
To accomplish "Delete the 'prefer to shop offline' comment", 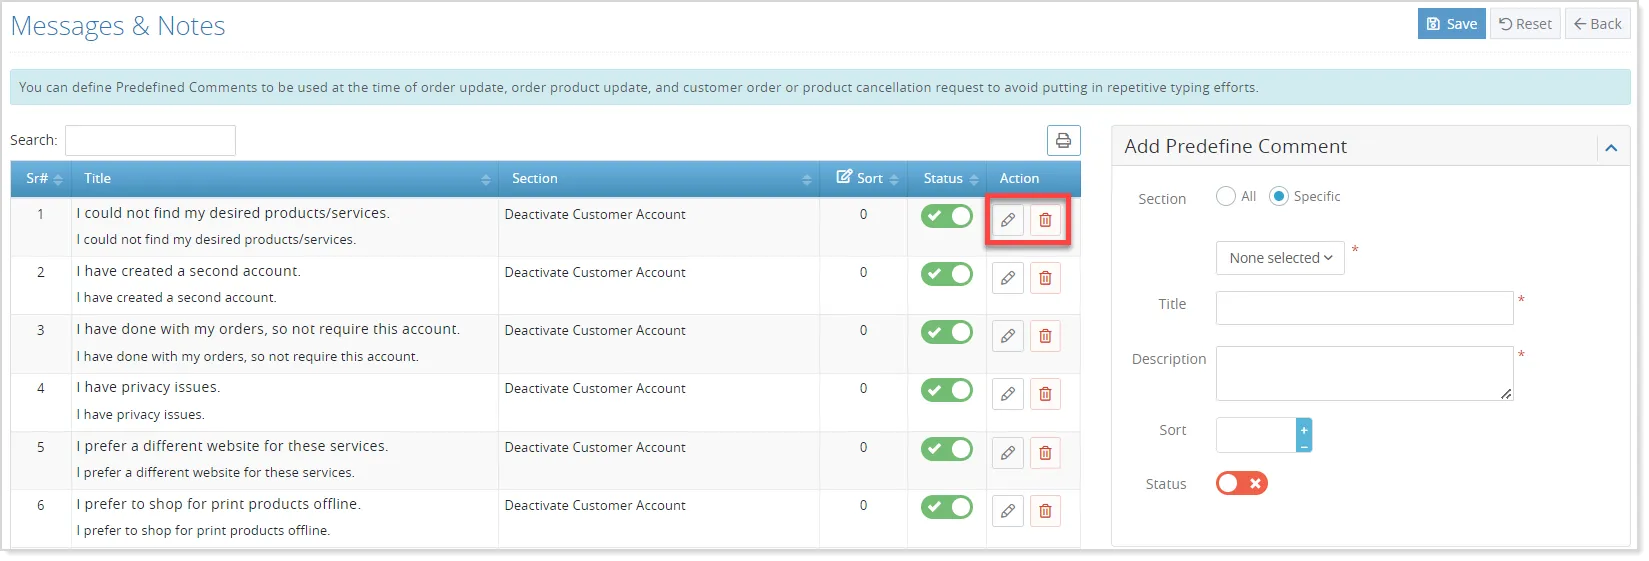I will tap(1045, 511).
